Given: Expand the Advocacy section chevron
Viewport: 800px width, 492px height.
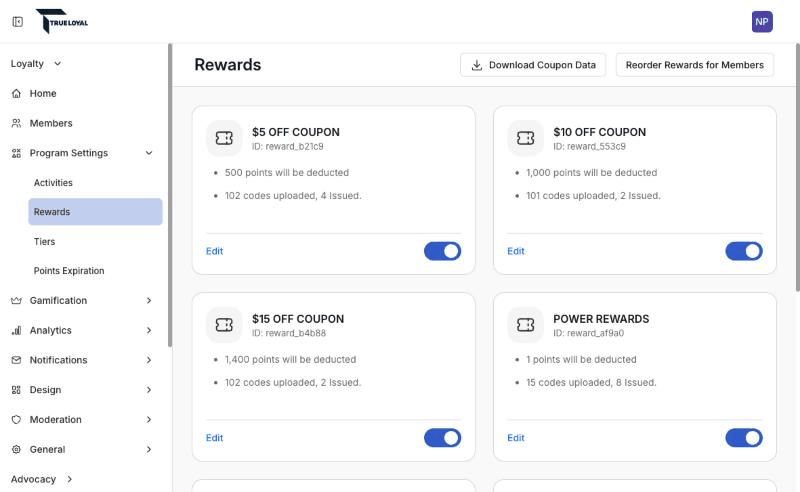Looking at the screenshot, I should click(69, 479).
